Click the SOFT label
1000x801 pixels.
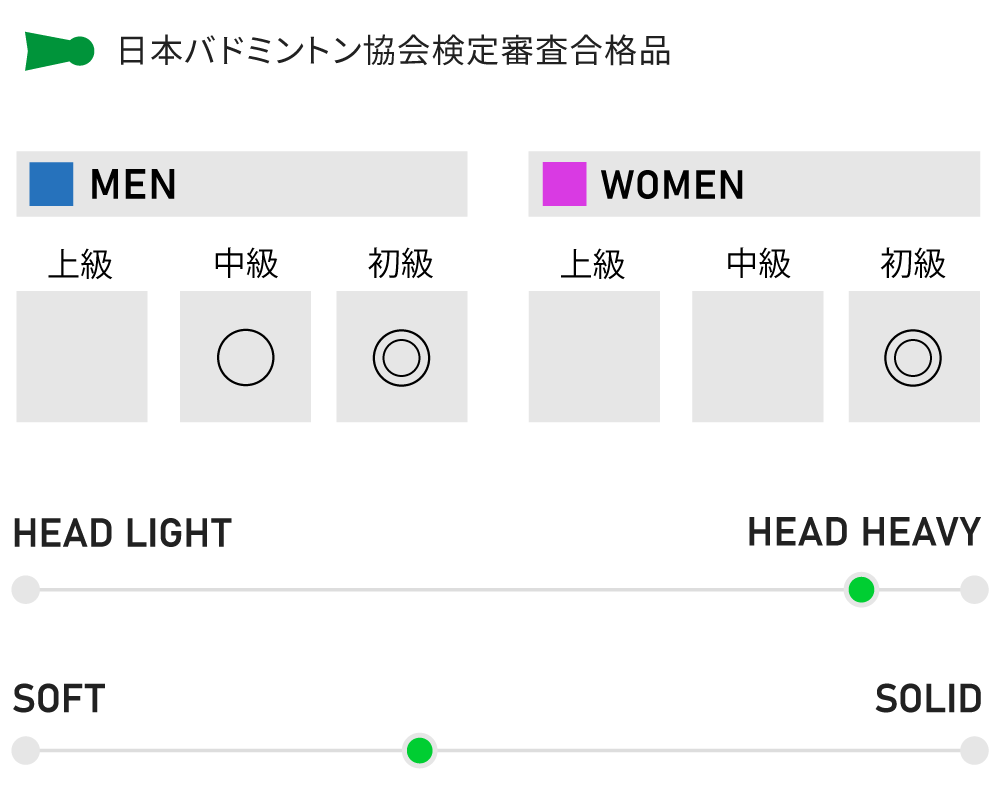[59, 699]
